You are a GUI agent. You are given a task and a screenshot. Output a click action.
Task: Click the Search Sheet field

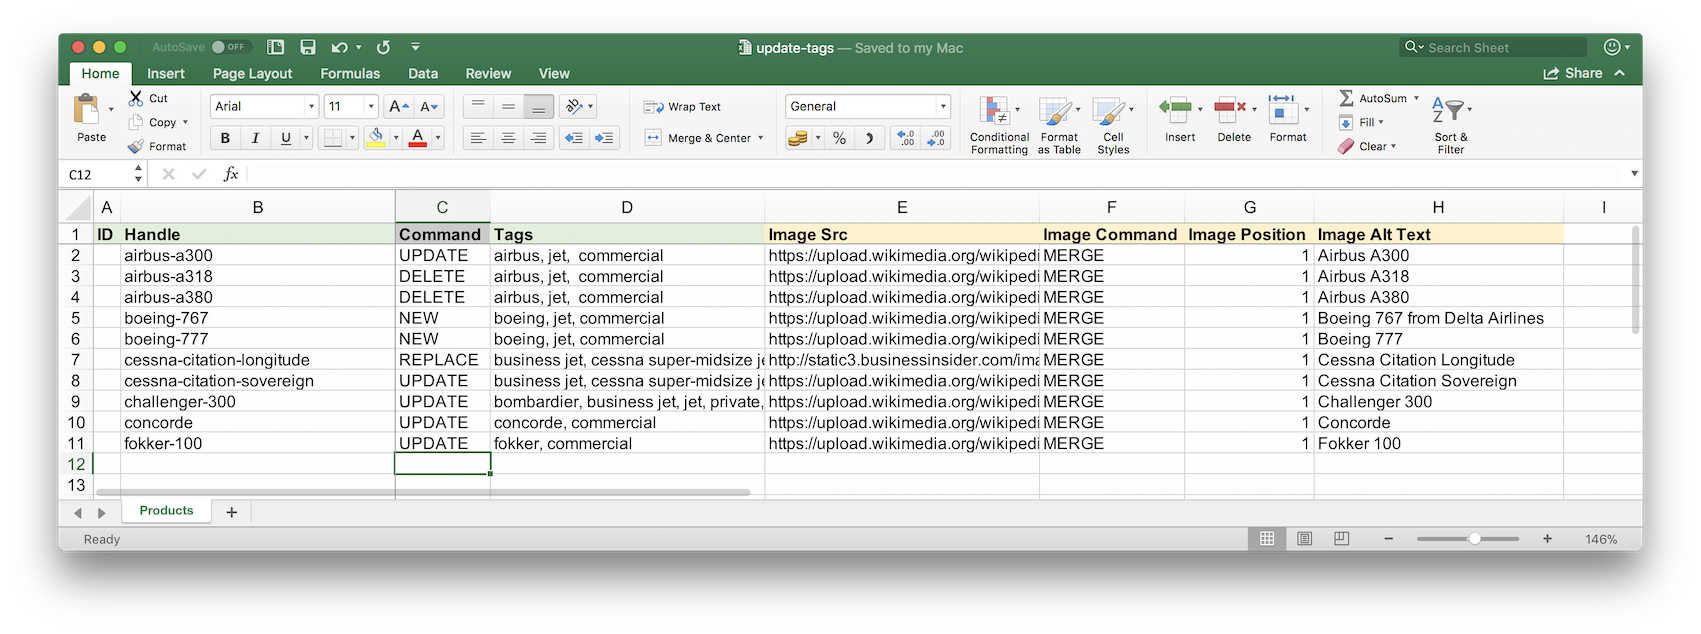pyautogui.click(x=1497, y=47)
